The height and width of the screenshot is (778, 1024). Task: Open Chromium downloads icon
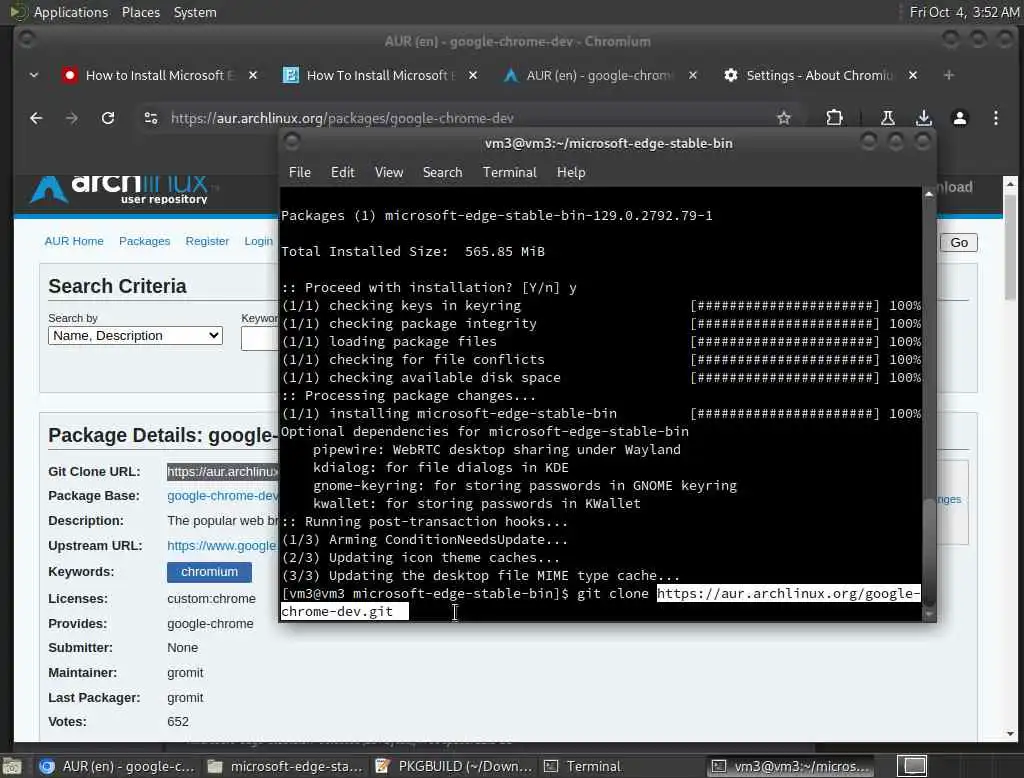(923, 118)
